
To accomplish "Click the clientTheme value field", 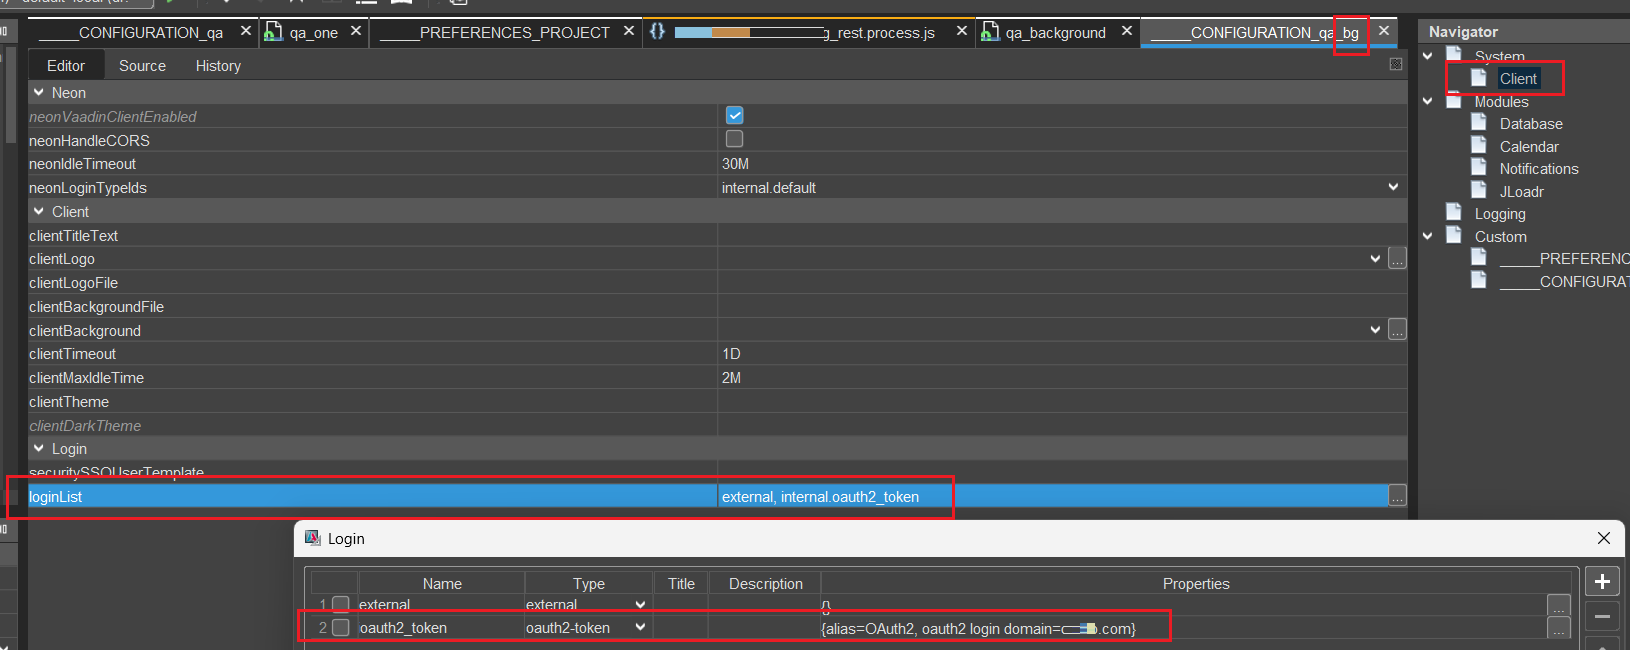I will point(1062,401).
